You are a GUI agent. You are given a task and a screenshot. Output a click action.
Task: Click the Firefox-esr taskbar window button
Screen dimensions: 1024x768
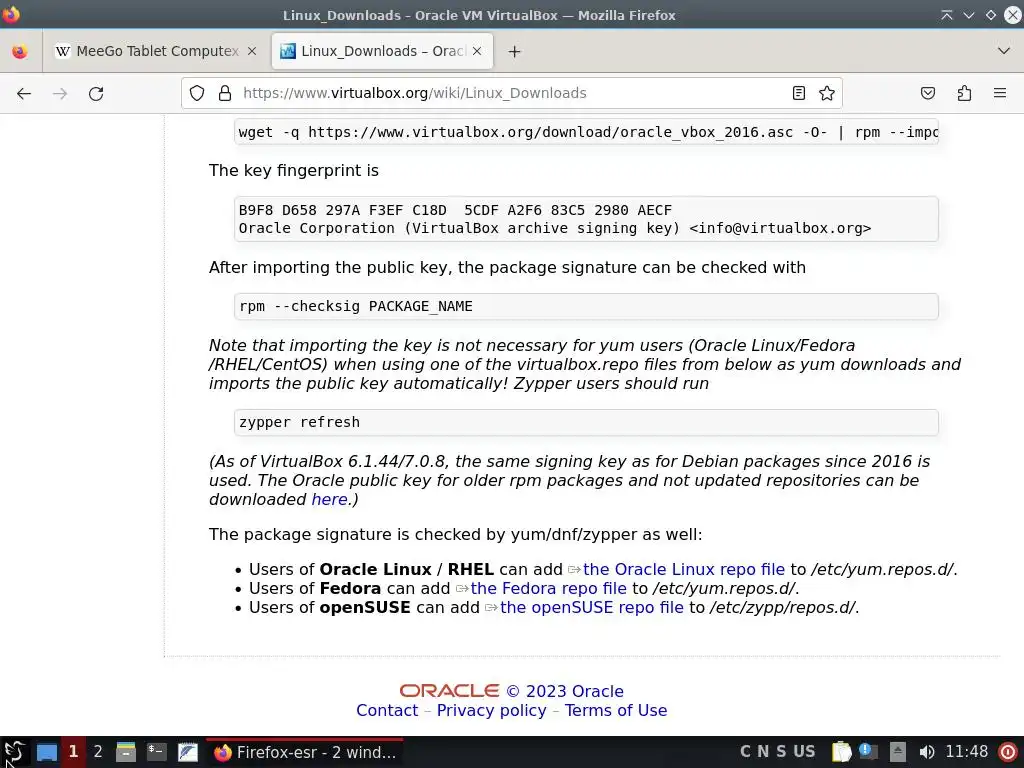[306, 752]
